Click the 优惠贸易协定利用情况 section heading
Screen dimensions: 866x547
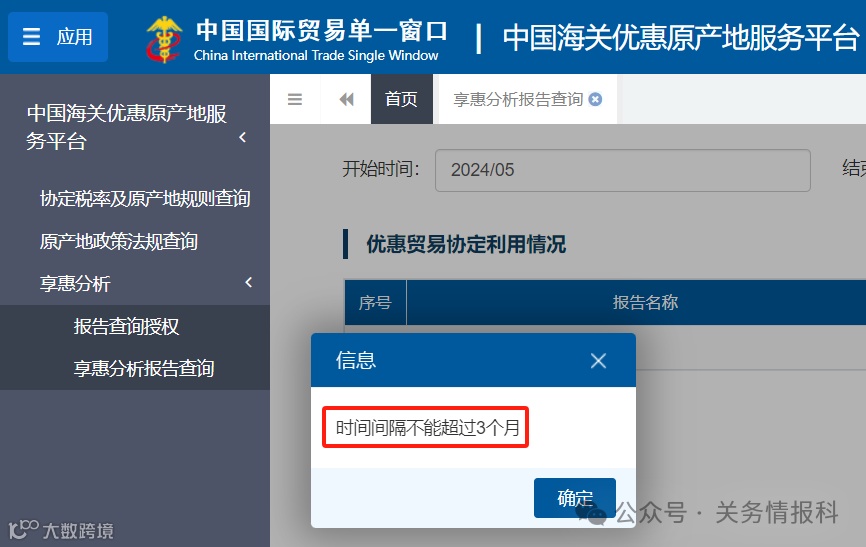click(466, 244)
